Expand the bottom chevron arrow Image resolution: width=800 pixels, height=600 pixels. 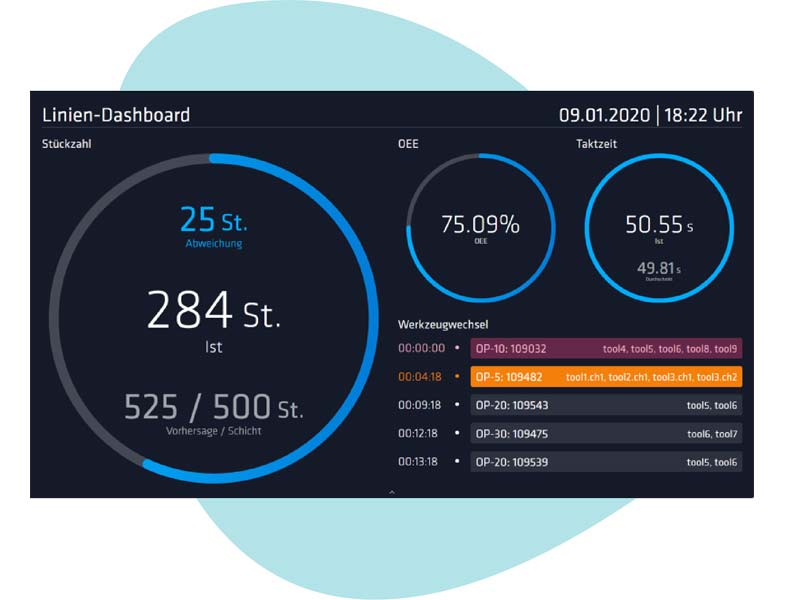(x=392, y=492)
